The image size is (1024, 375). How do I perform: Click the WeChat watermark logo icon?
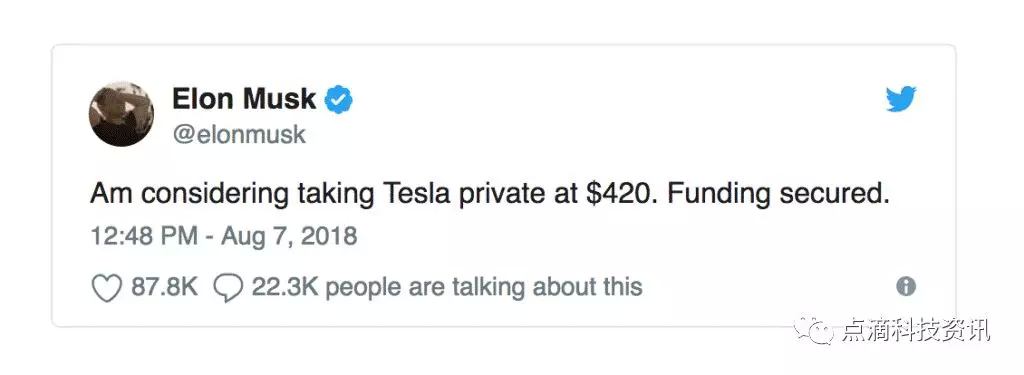[814, 331]
